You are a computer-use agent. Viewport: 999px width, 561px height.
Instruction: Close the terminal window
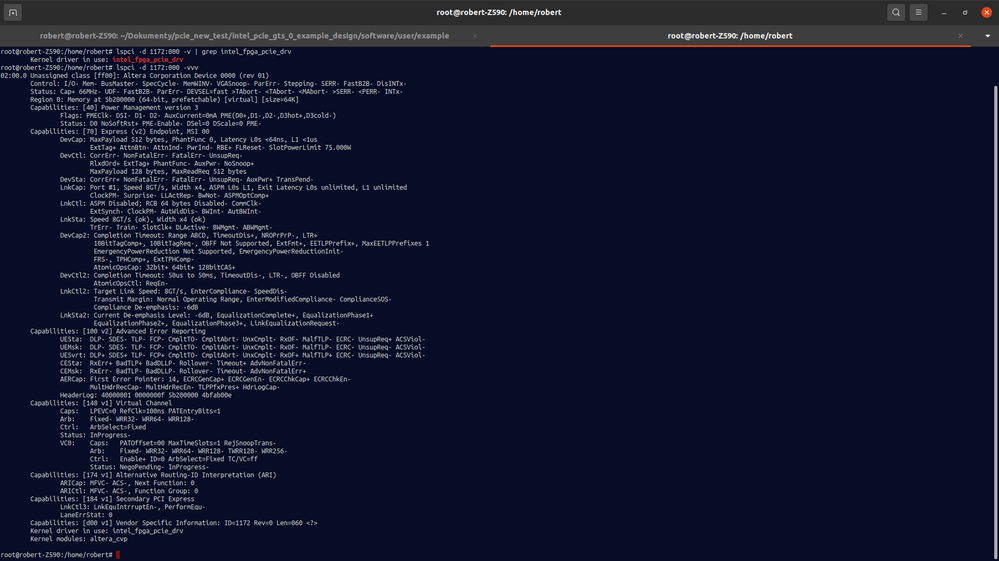(986, 12)
